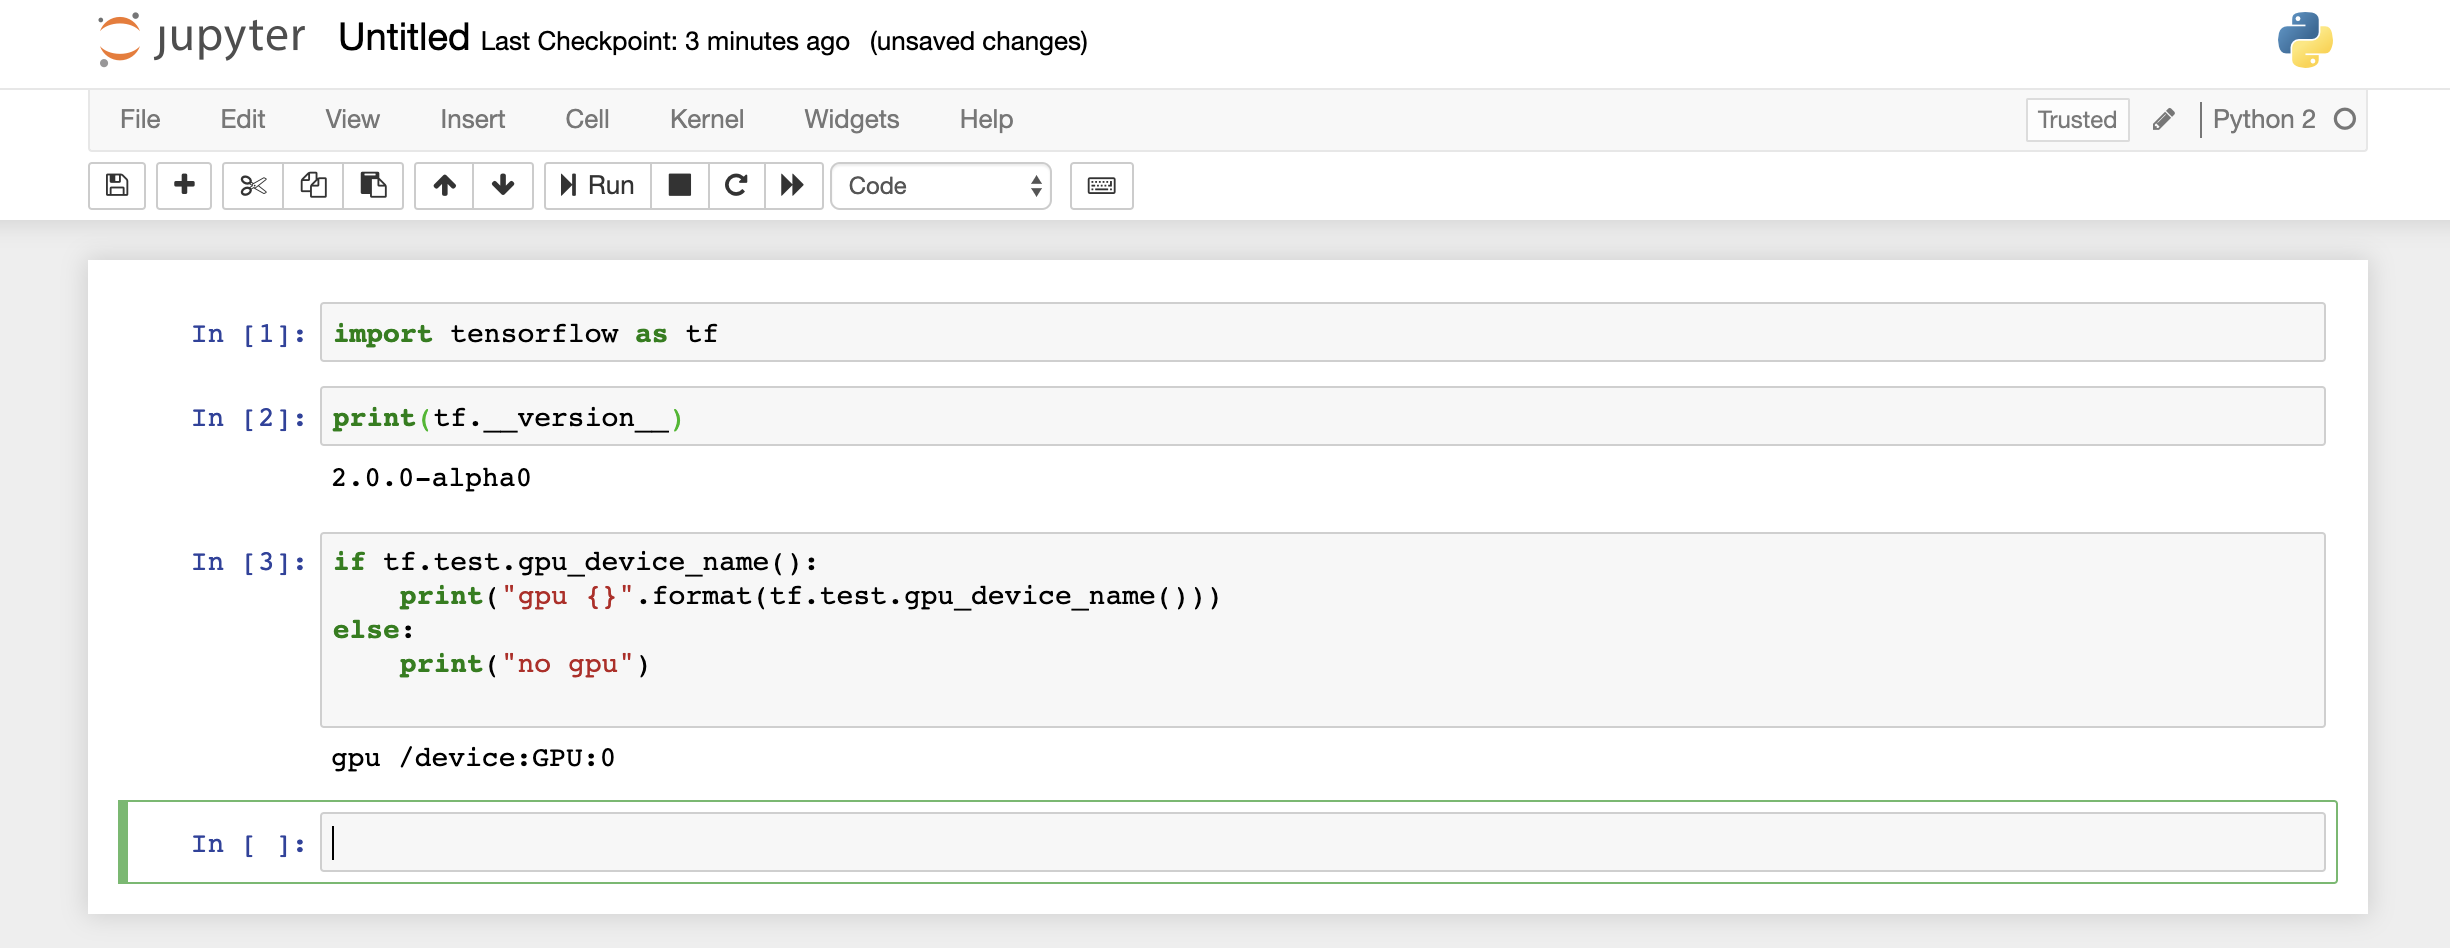Image resolution: width=2450 pixels, height=948 pixels.
Task: Add a new cell with the plus icon
Action: point(184,185)
